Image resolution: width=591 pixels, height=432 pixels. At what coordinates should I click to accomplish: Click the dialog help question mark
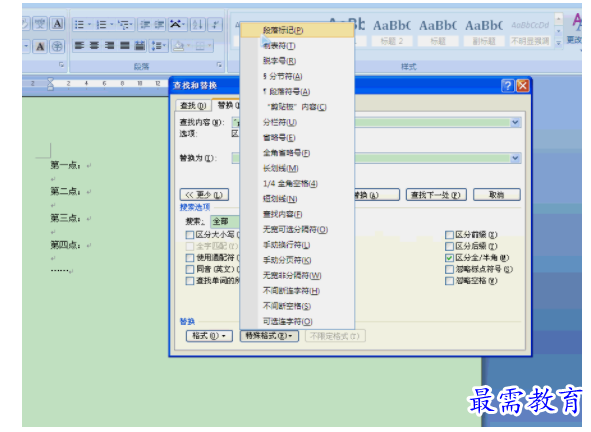coord(508,86)
